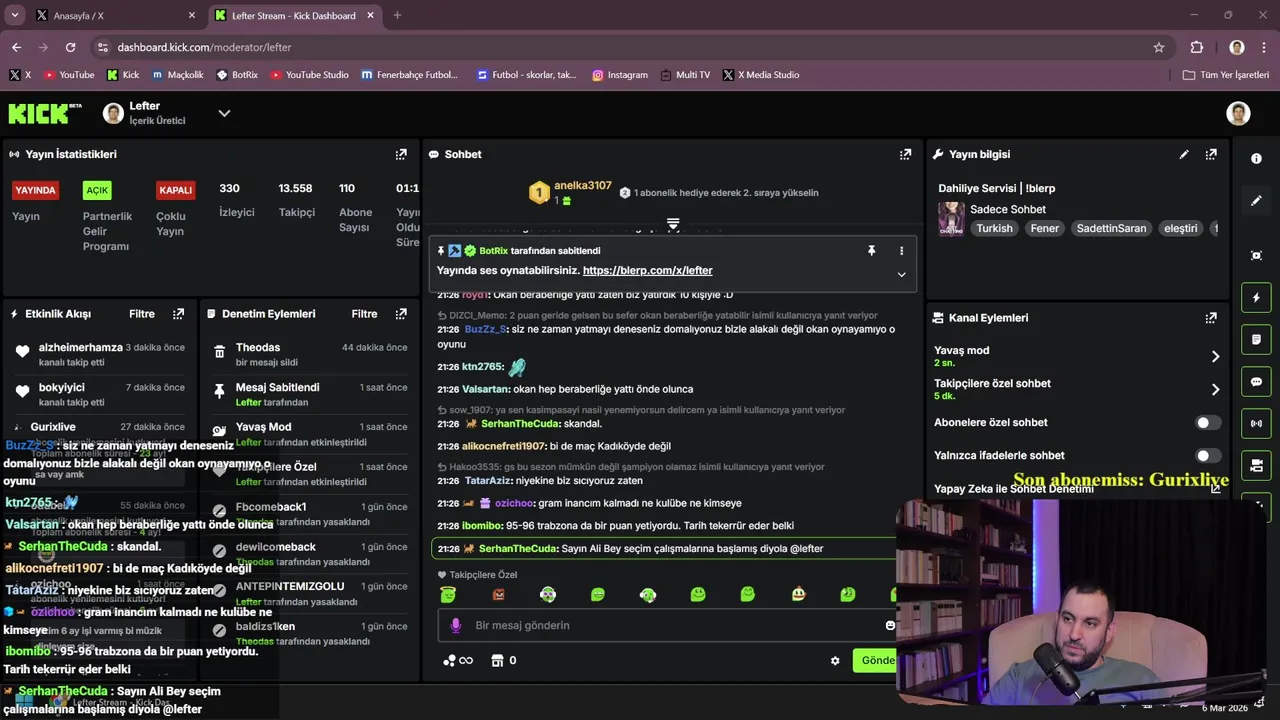
Task: Unpin the BotRix pinned message
Action: click(x=871, y=251)
